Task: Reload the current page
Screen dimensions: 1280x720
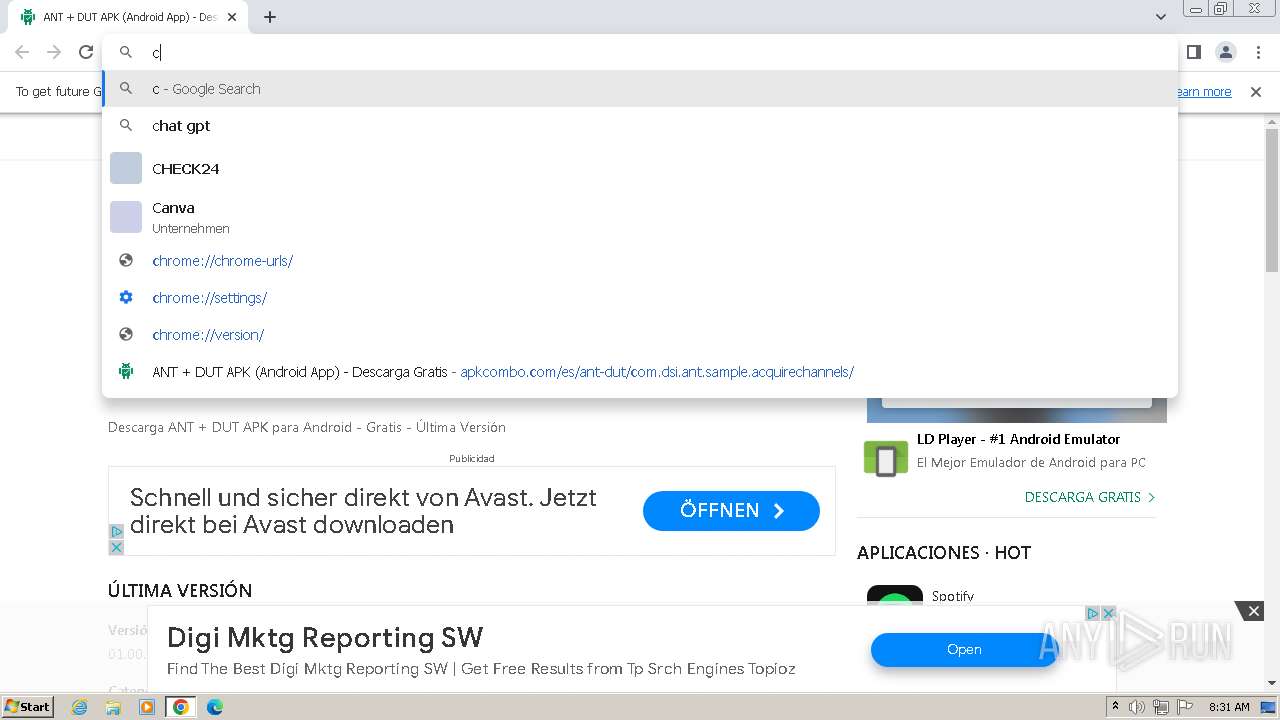Action: tap(86, 52)
